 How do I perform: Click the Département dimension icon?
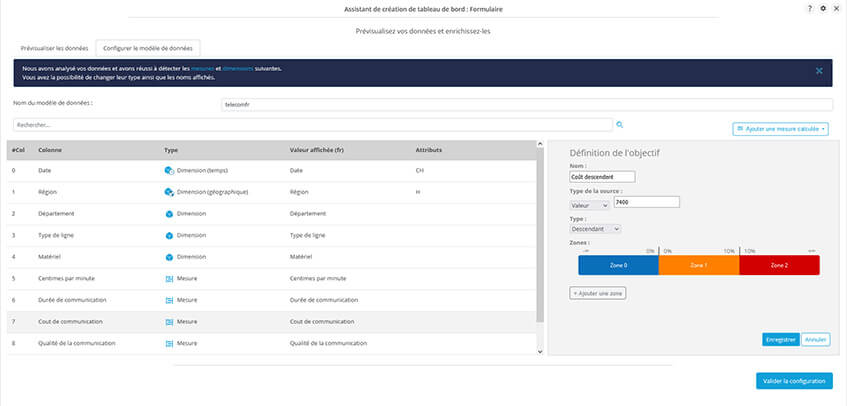tap(169, 213)
